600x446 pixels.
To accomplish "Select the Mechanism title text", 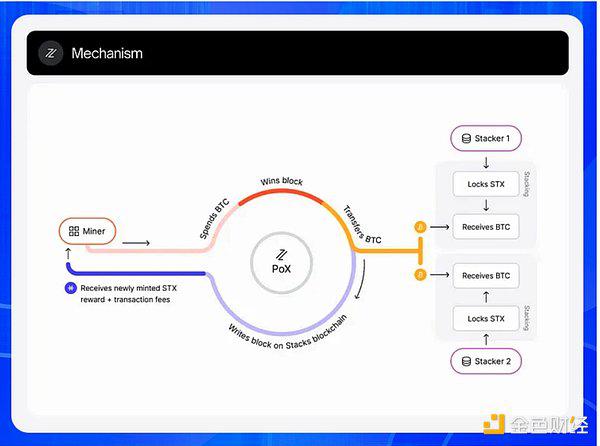I will 107,53.
